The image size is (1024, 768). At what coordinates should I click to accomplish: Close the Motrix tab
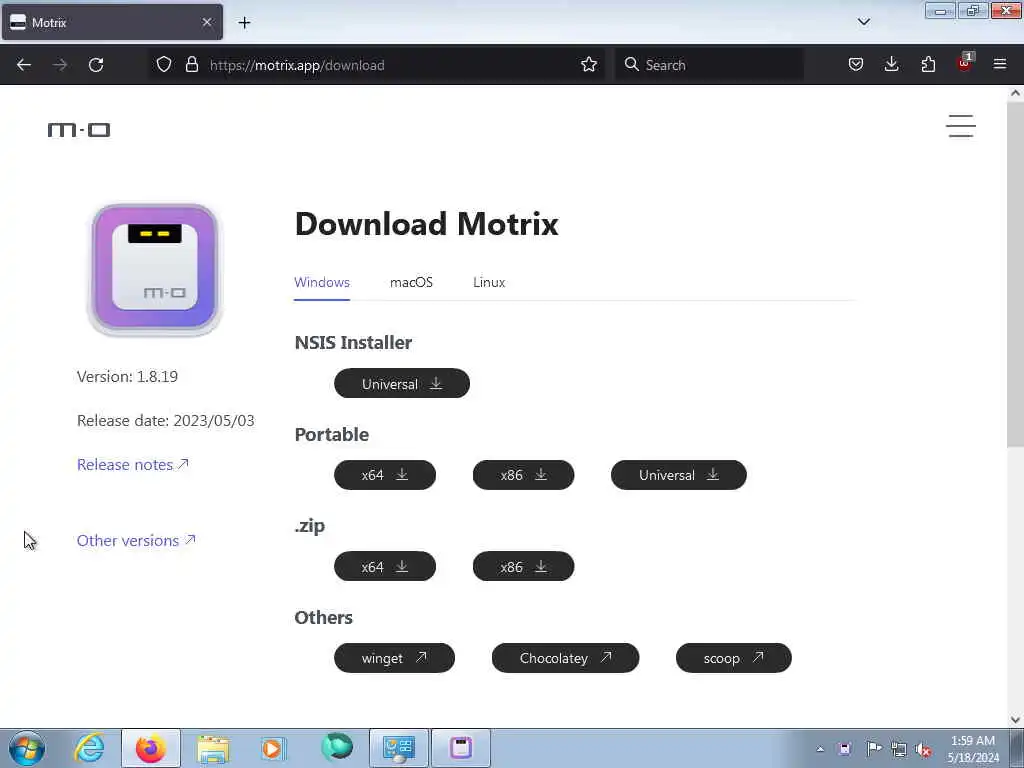click(207, 22)
